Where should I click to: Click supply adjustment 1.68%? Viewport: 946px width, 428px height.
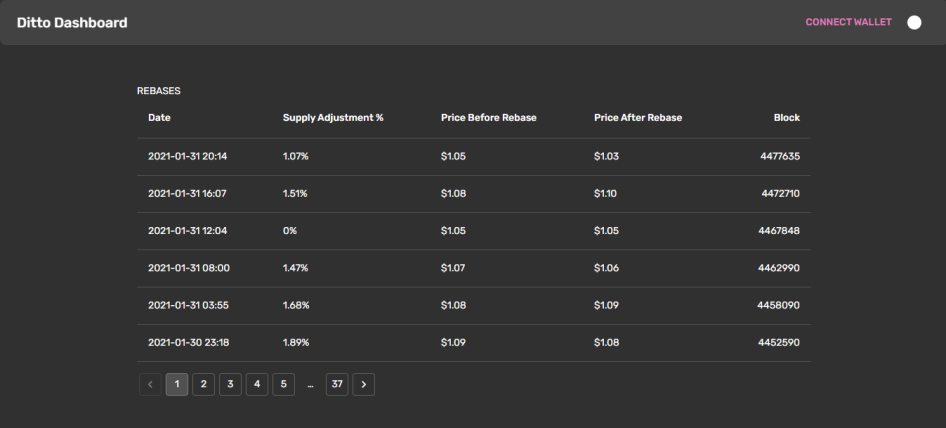(x=296, y=305)
